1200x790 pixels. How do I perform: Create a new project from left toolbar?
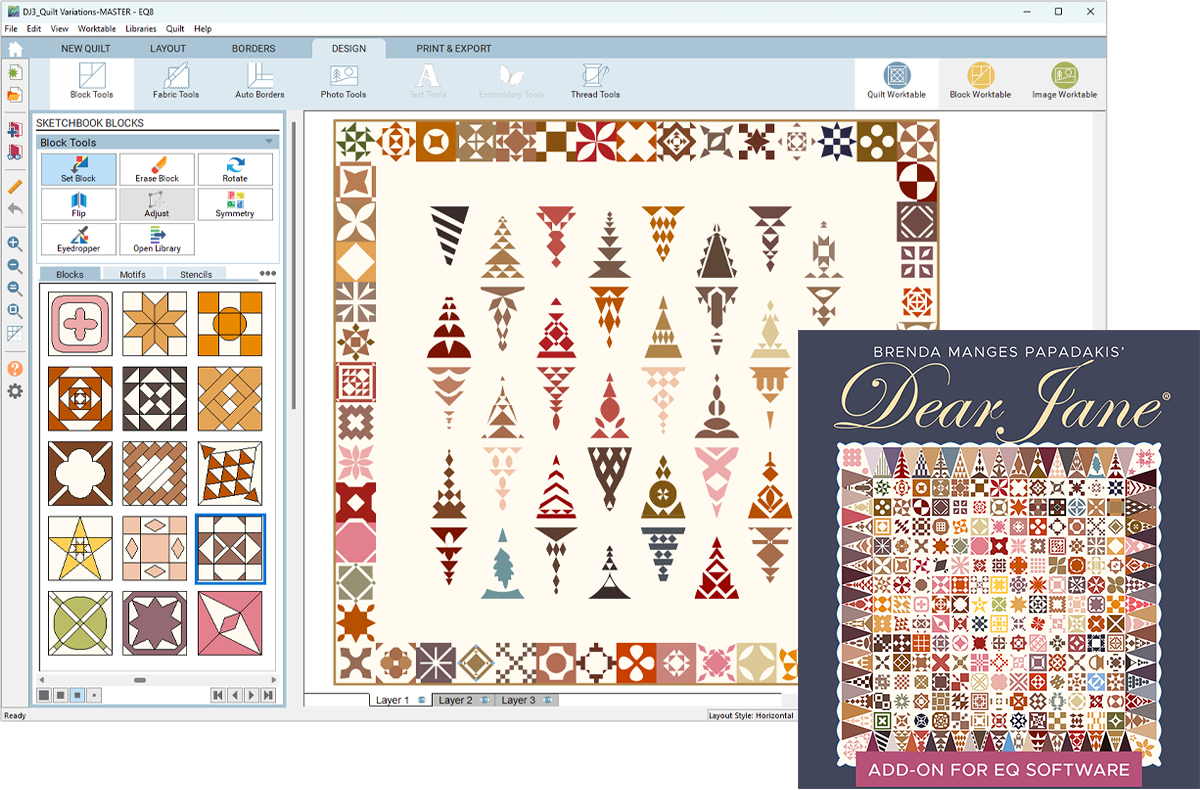coord(15,73)
